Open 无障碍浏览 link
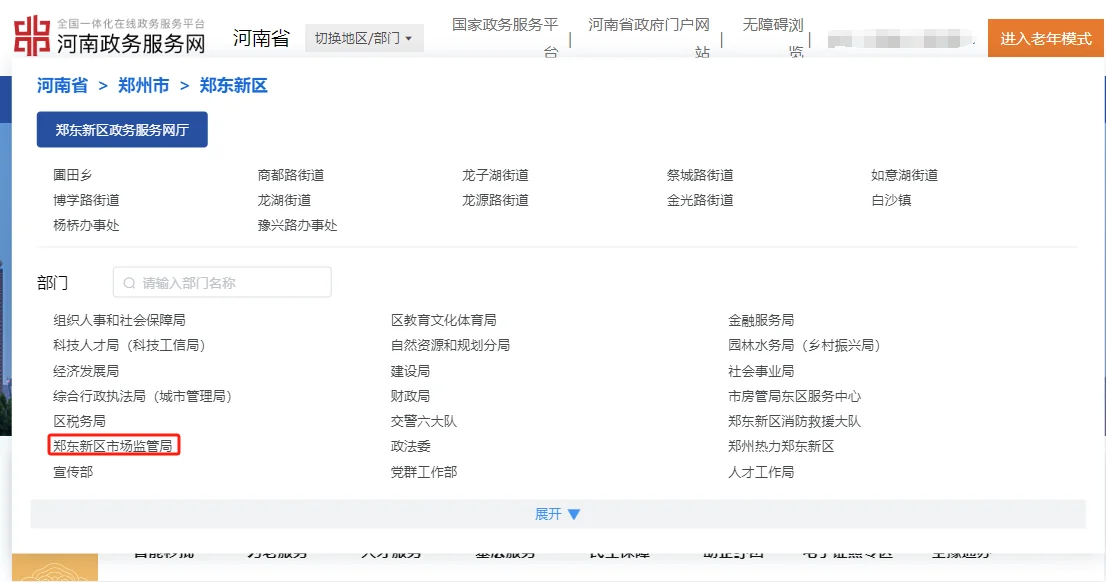The width and height of the screenshot is (1106, 582). click(x=773, y=38)
